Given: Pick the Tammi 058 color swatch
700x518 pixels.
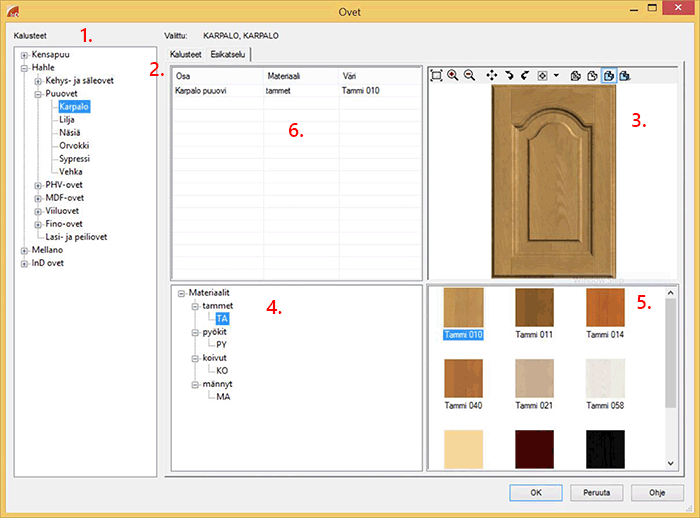Looking at the screenshot, I should [x=606, y=380].
